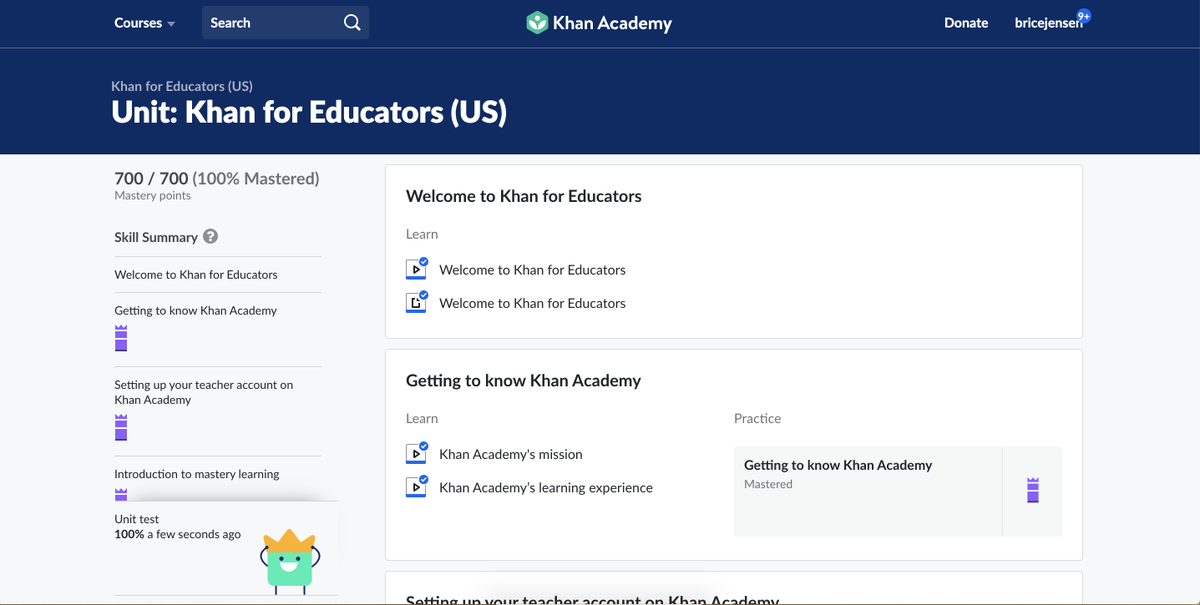1200x605 pixels.
Task: Click the Donate link
Action: tap(966, 23)
